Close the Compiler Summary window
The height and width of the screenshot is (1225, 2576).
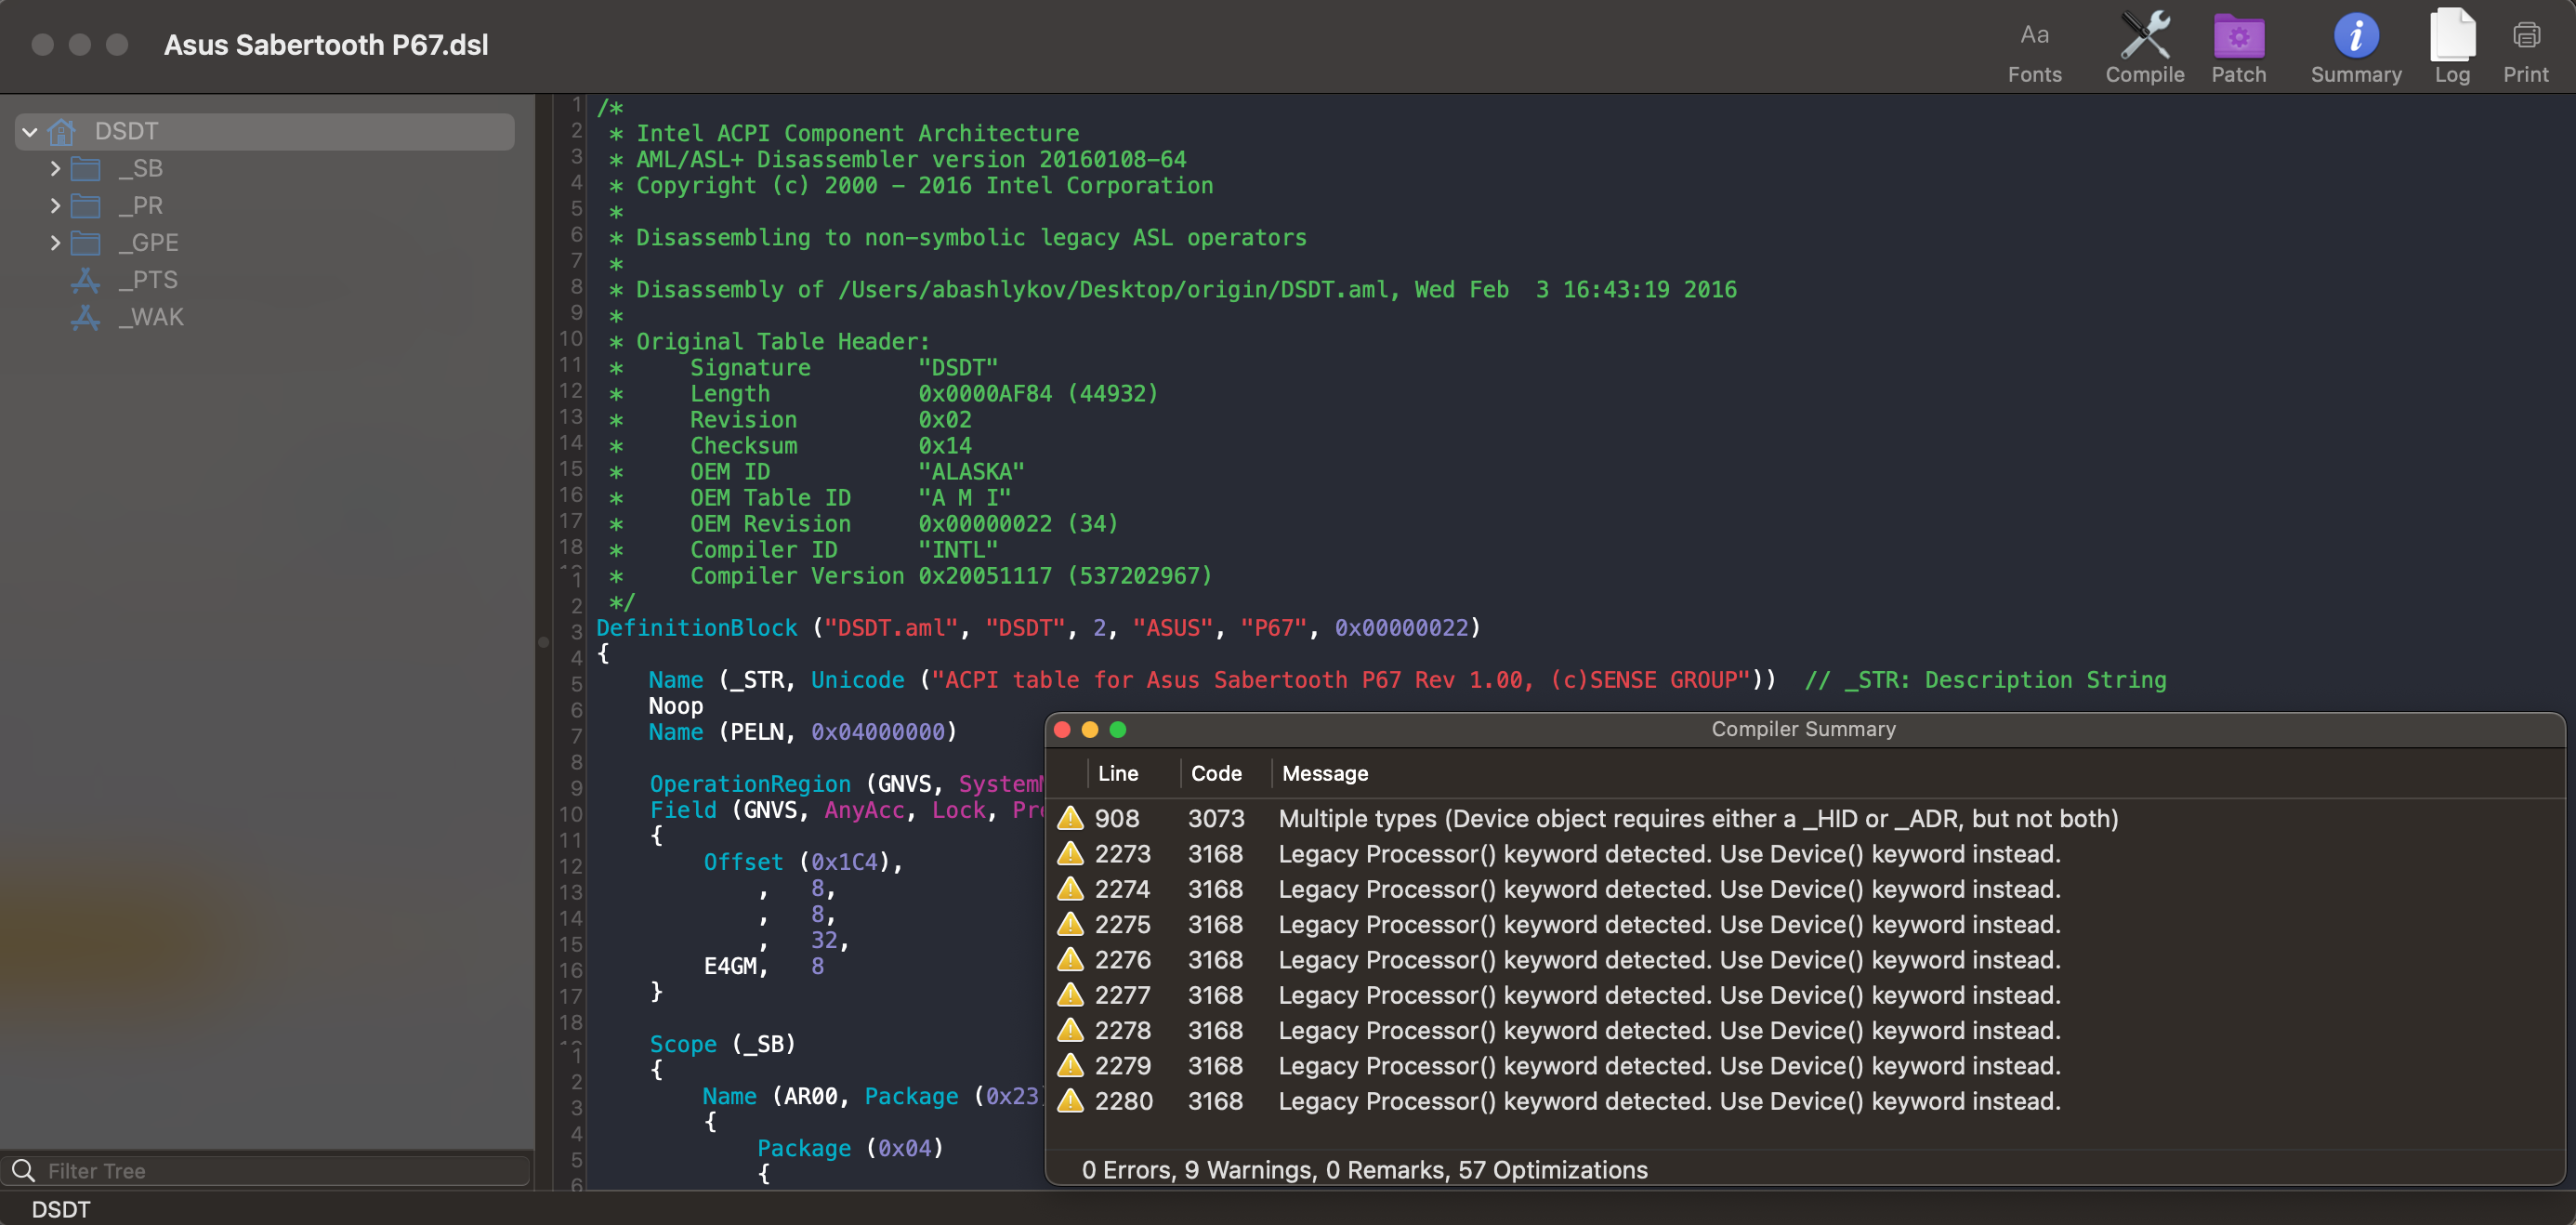1062,729
